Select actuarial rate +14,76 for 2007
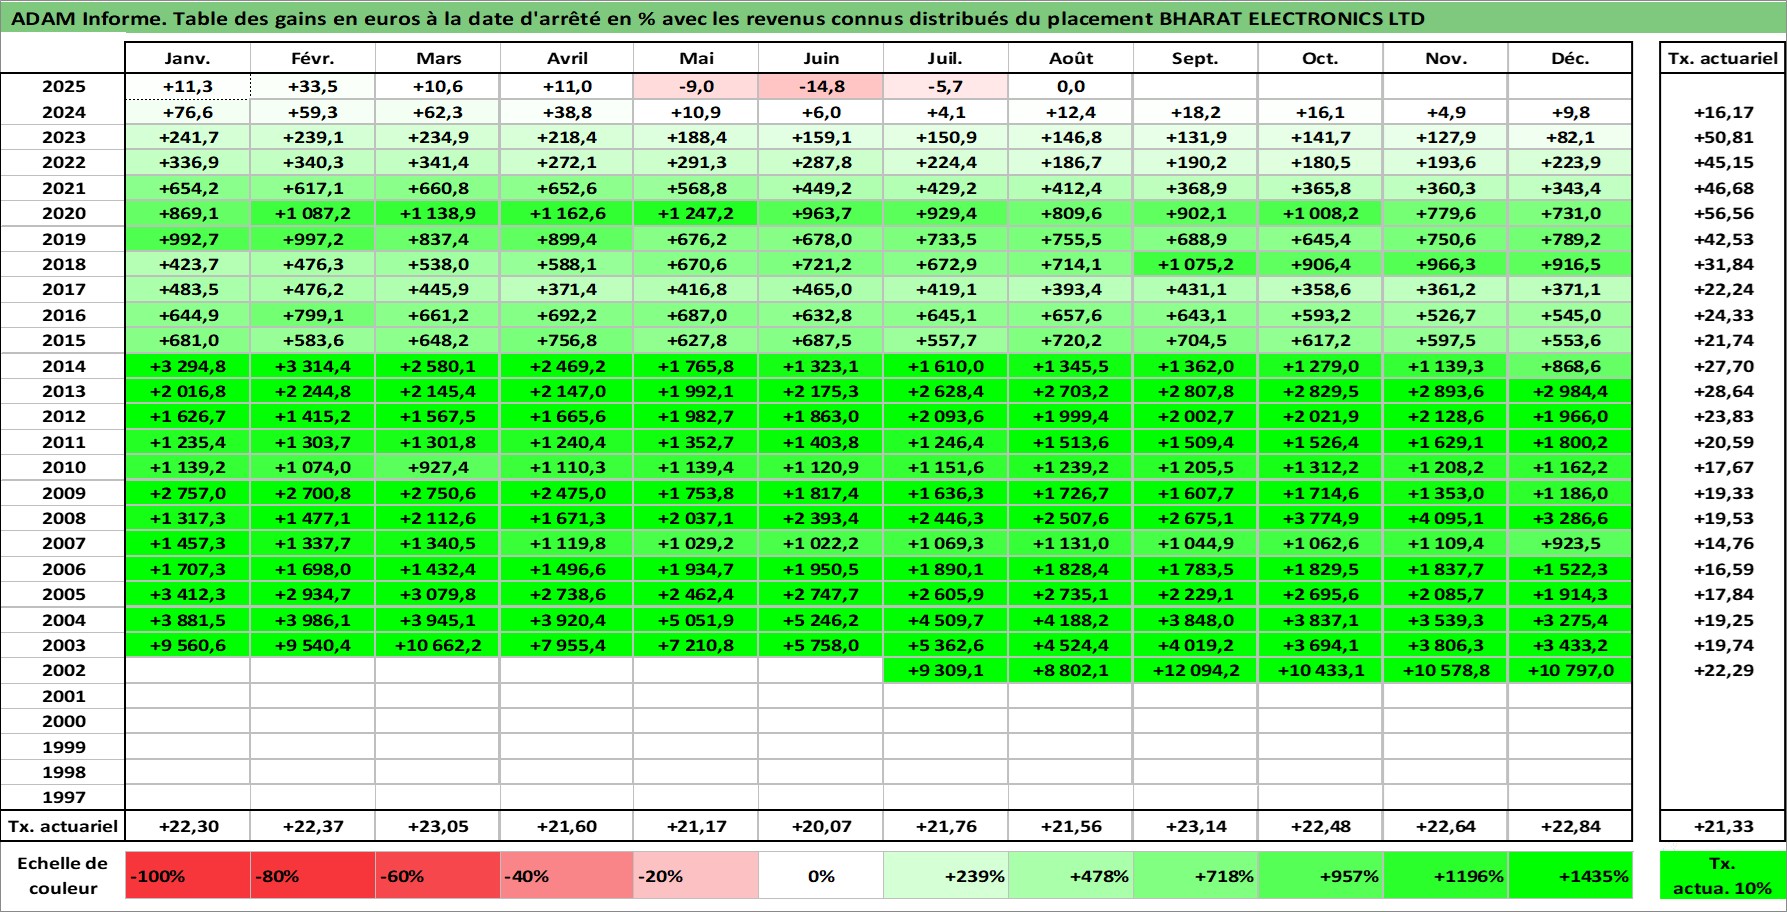 [x=1723, y=543]
